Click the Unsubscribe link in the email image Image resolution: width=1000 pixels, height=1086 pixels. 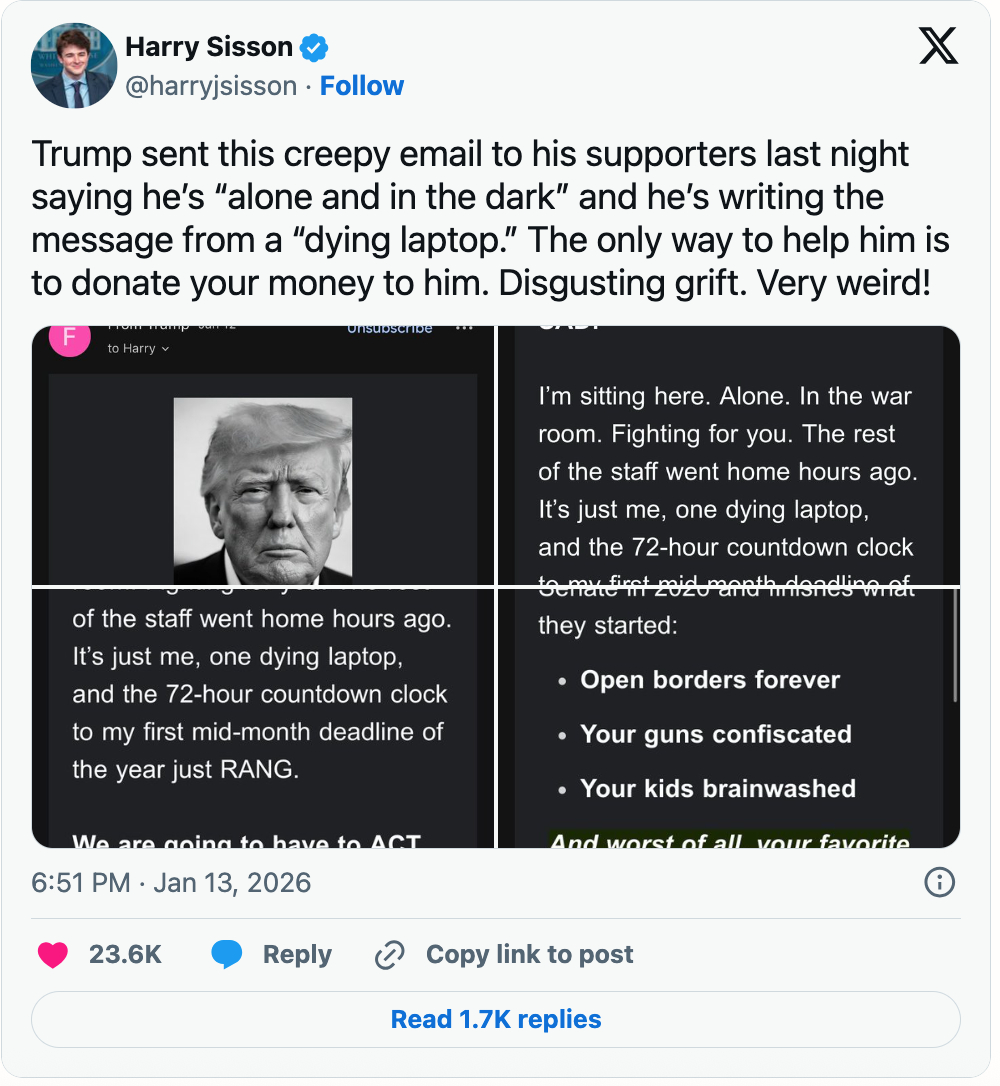point(389,328)
